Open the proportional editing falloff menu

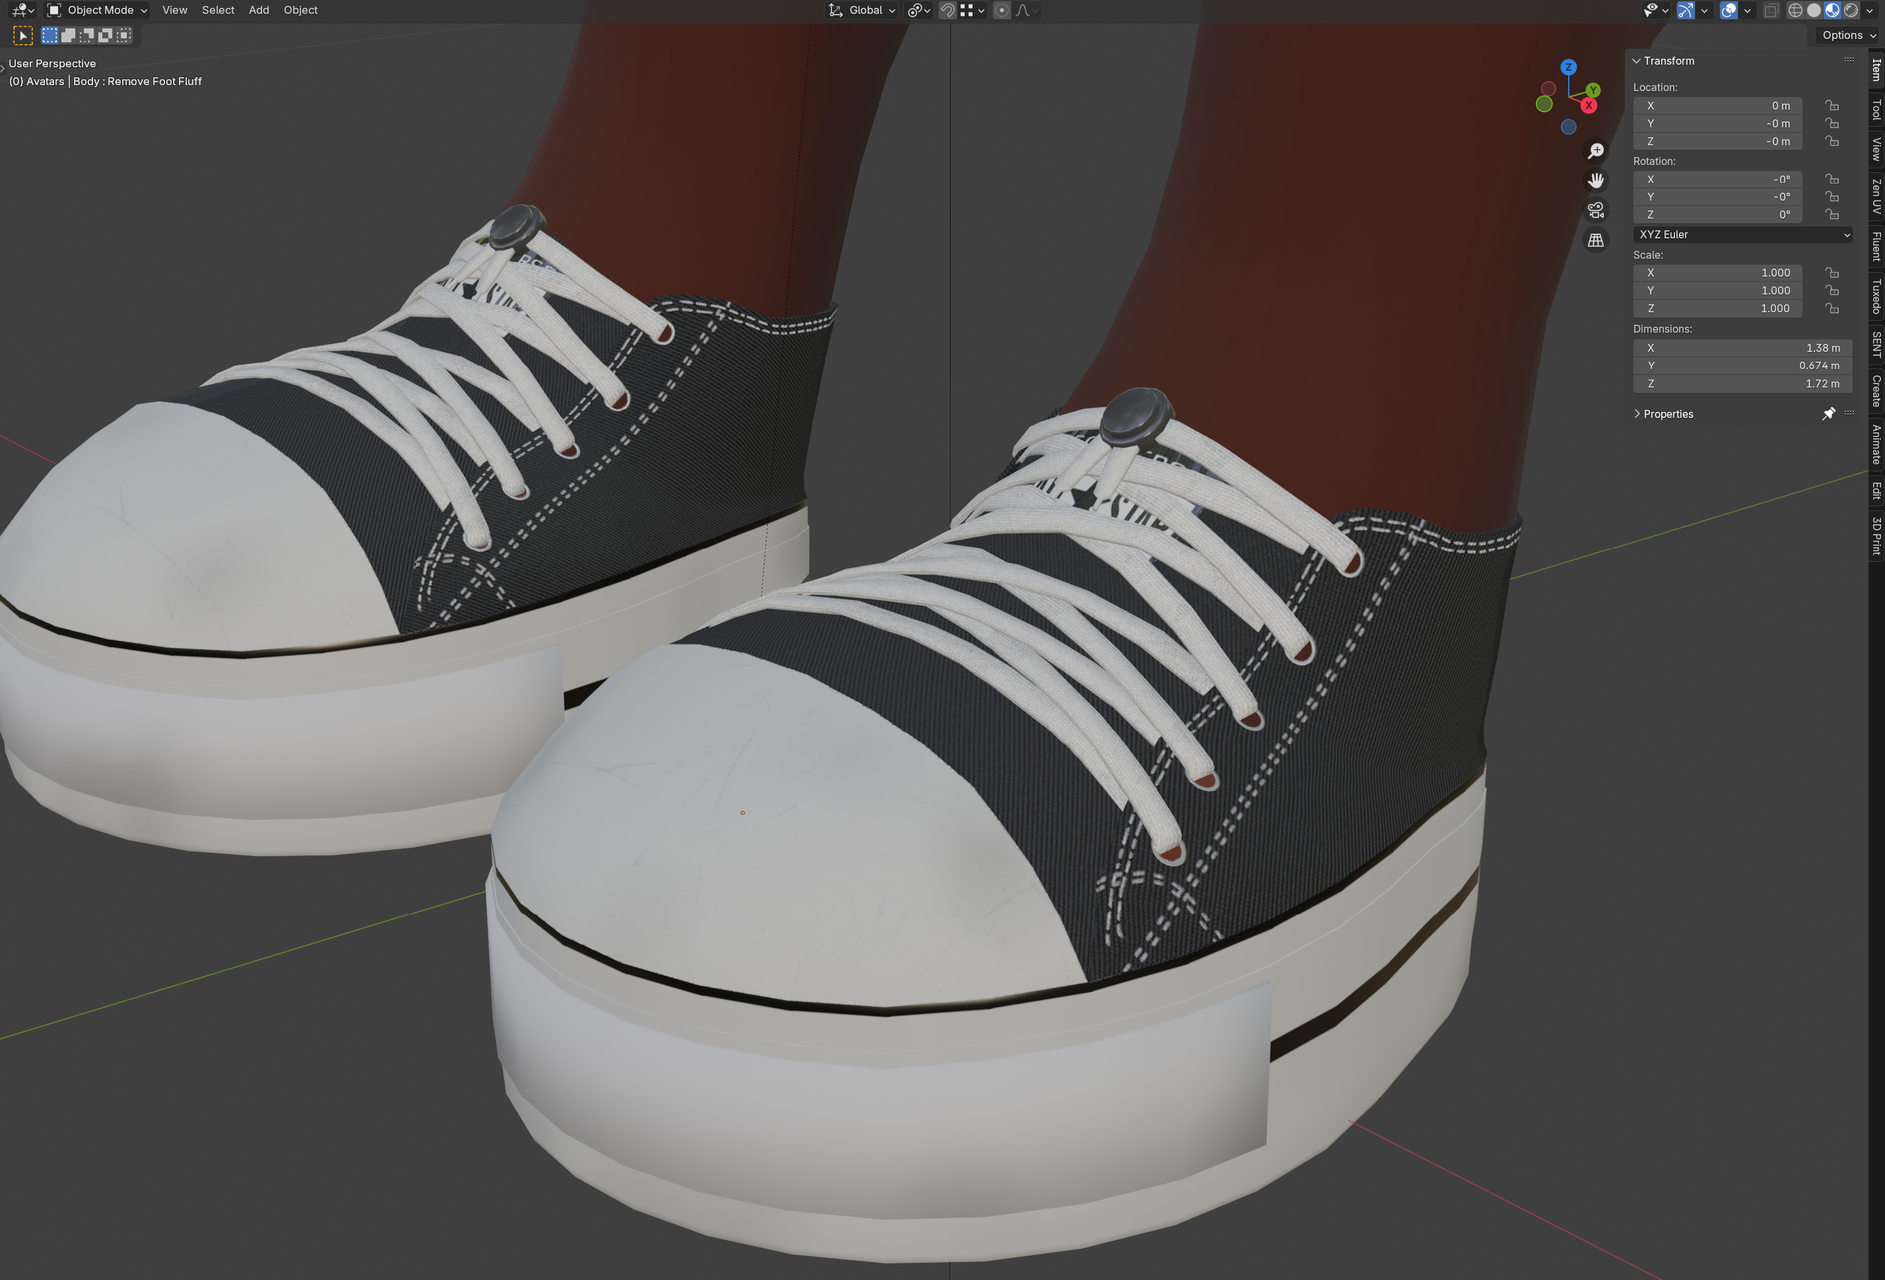point(1027,10)
